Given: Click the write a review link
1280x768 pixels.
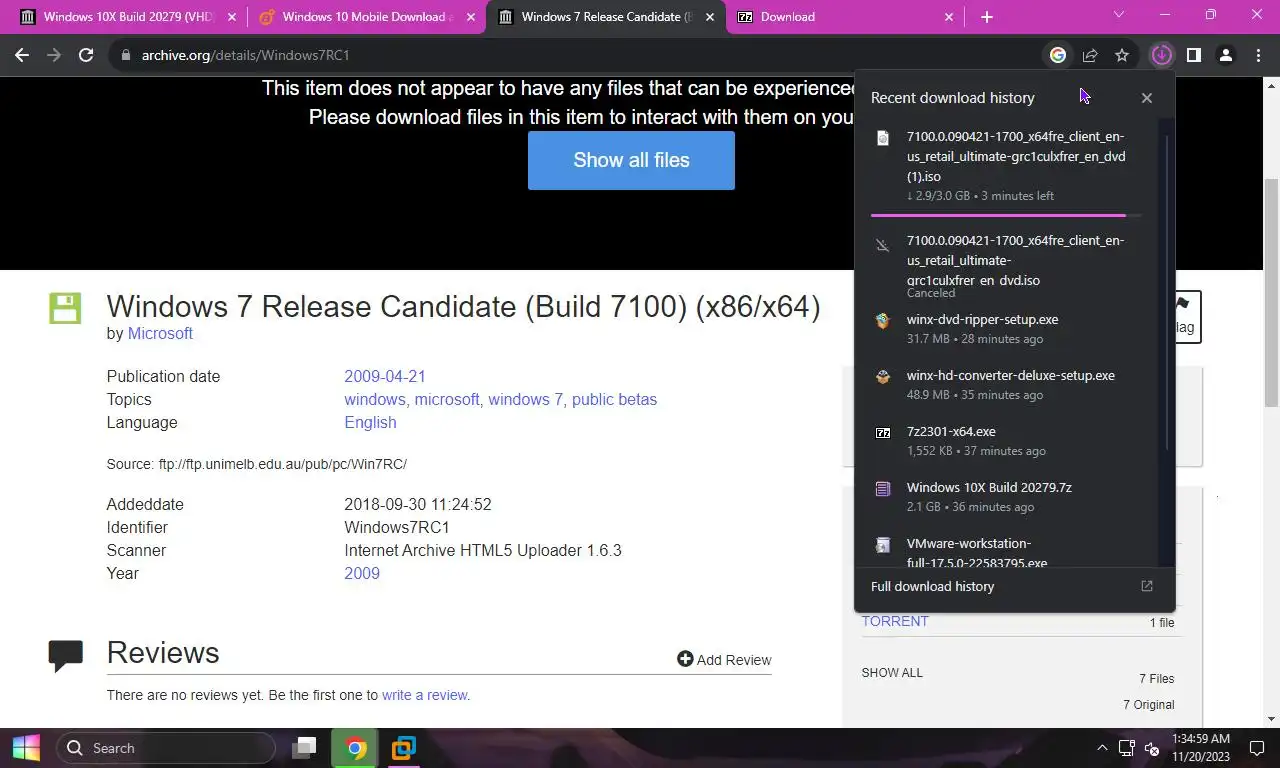Looking at the screenshot, I should (x=424, y=694).
